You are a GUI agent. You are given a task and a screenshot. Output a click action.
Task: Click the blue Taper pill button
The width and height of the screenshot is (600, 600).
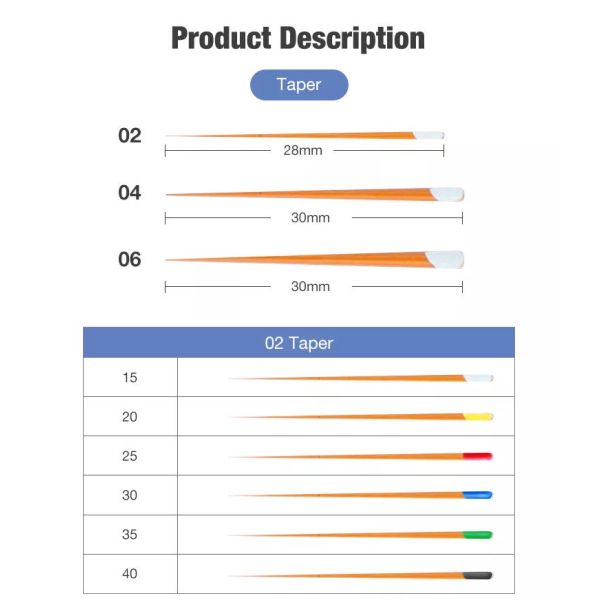299,84
